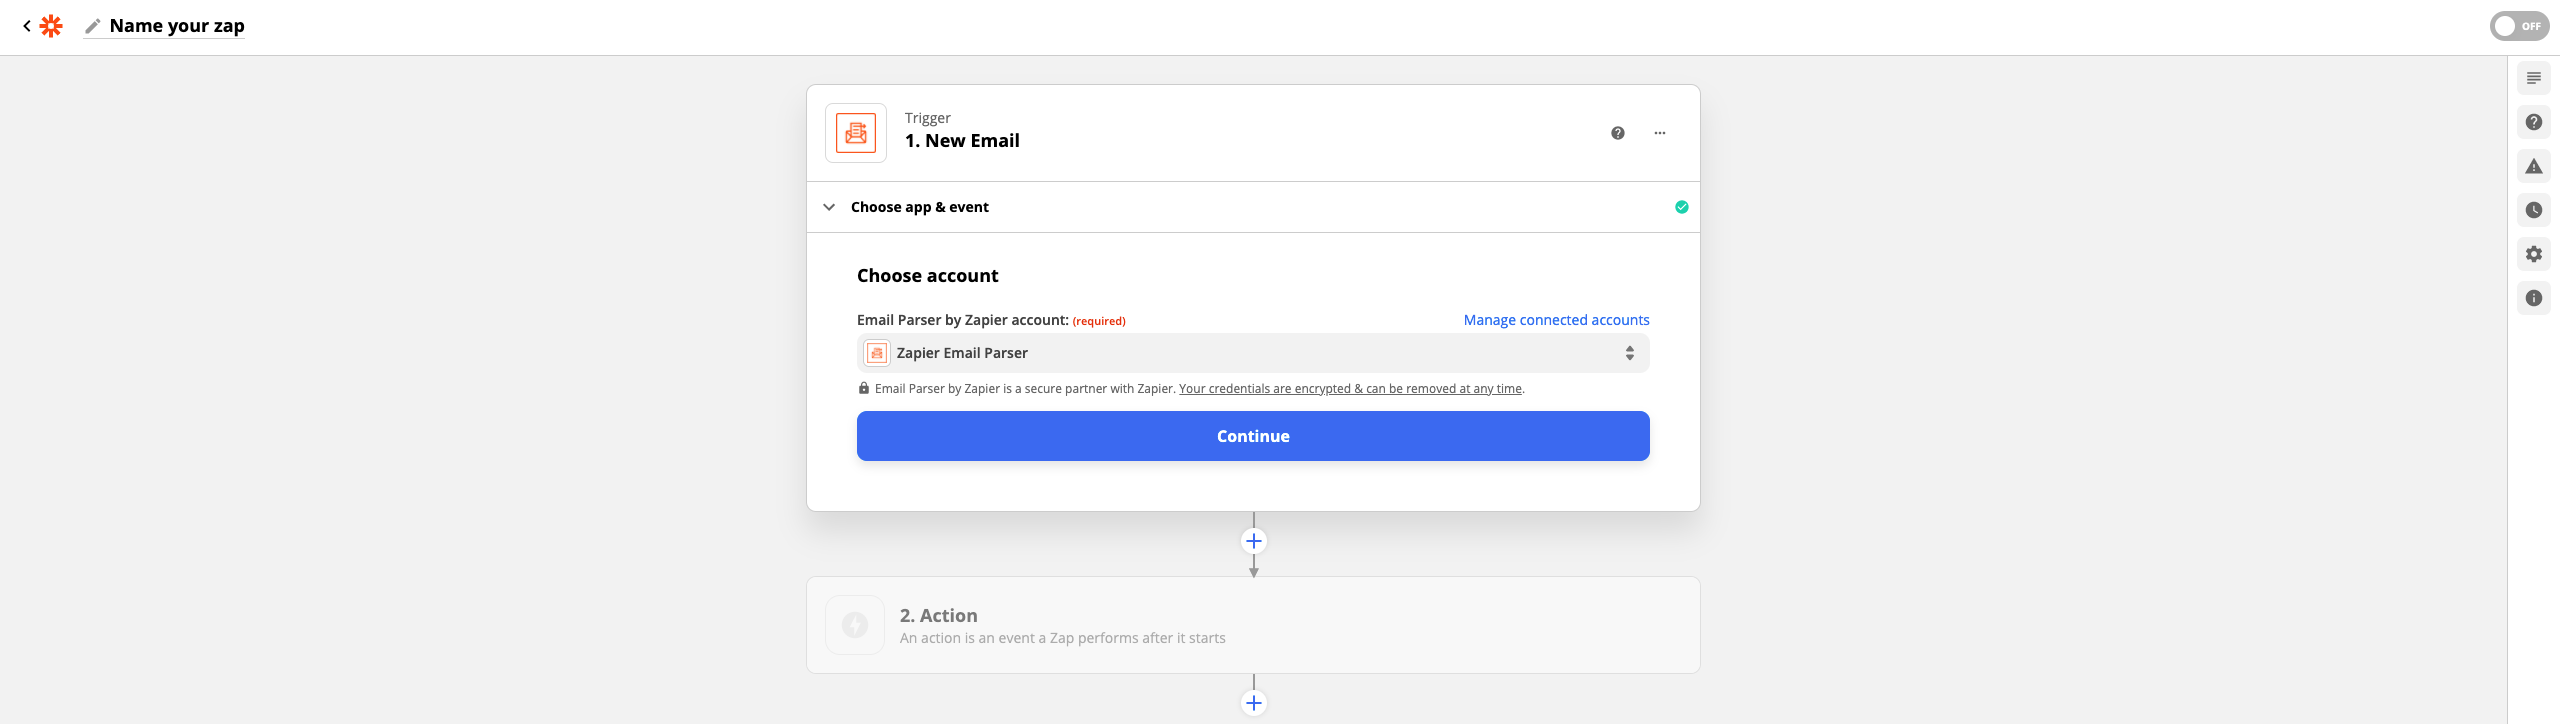The height and width of the screenshot is (724, 2560).
Task: Open the Zapier Email Parser account dropdown
Action: 1252,353
